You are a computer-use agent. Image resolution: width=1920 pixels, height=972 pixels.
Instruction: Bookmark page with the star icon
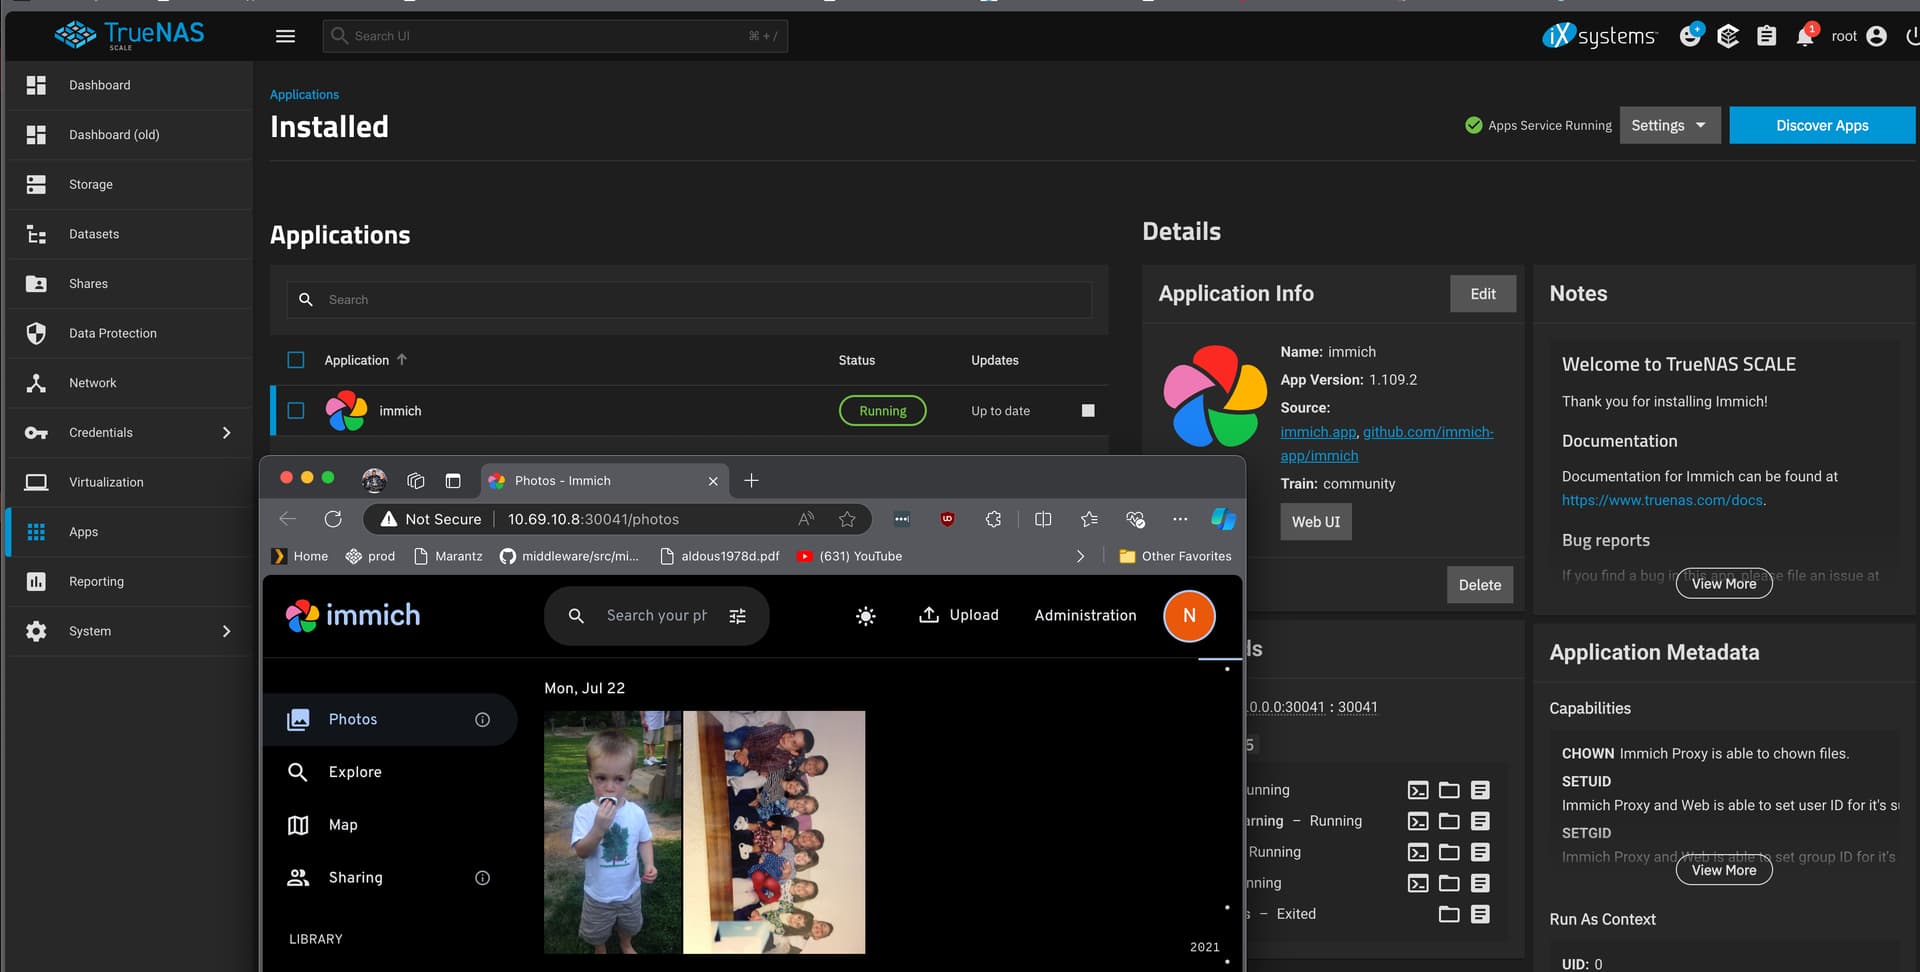pyautogui.click(x=847, y=519)
